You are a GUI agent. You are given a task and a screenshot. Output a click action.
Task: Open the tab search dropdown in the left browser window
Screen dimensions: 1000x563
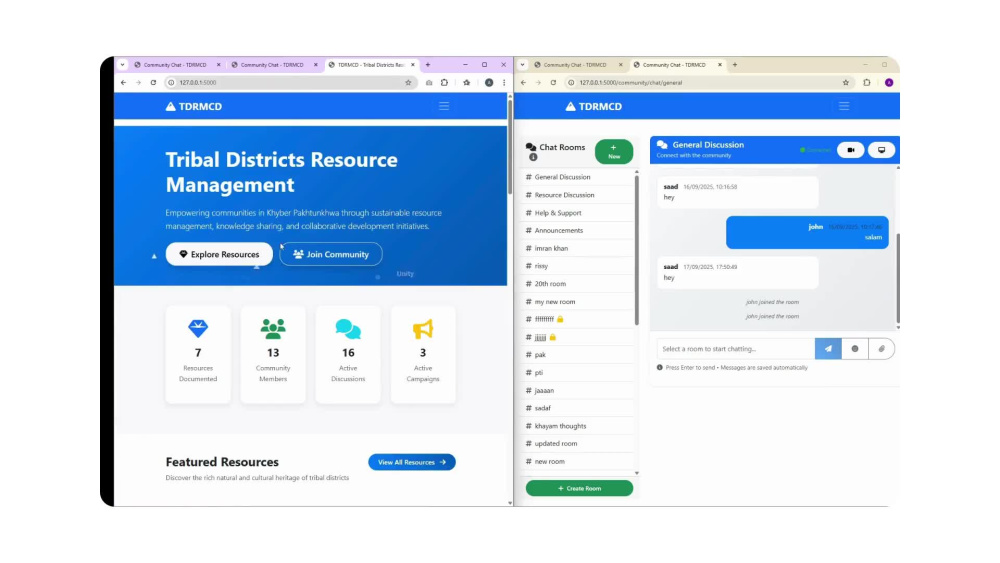(x=122, y=64)
